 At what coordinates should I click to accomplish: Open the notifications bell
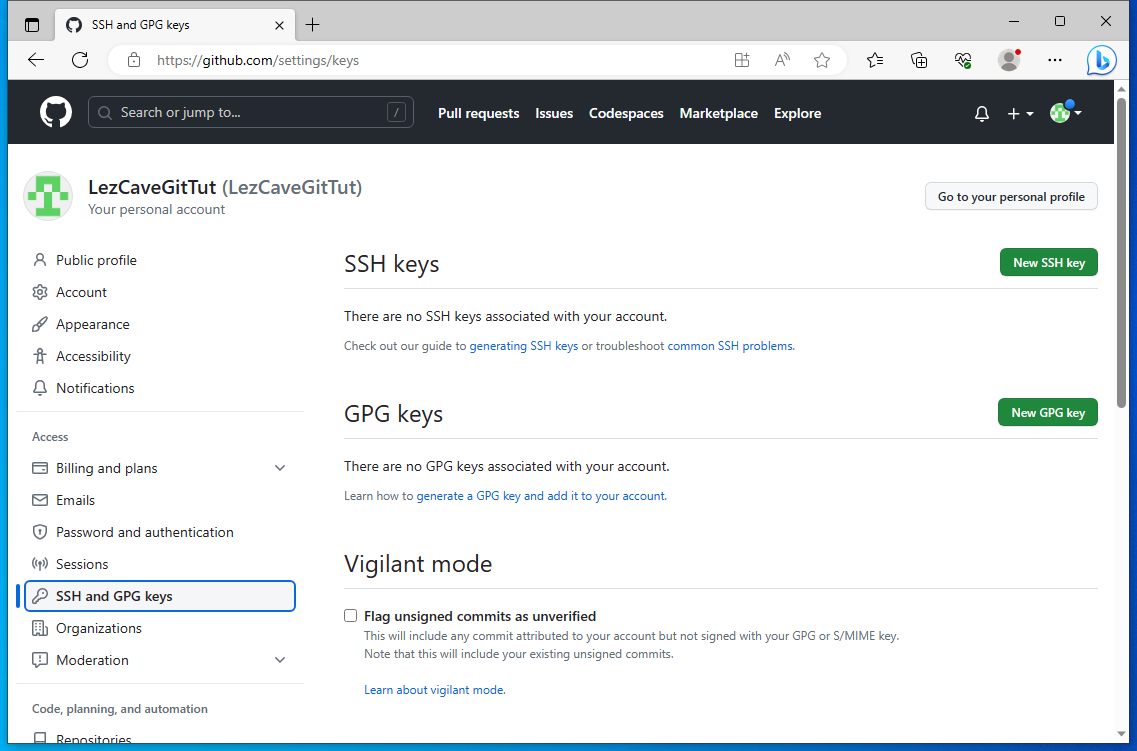point(982,113)
